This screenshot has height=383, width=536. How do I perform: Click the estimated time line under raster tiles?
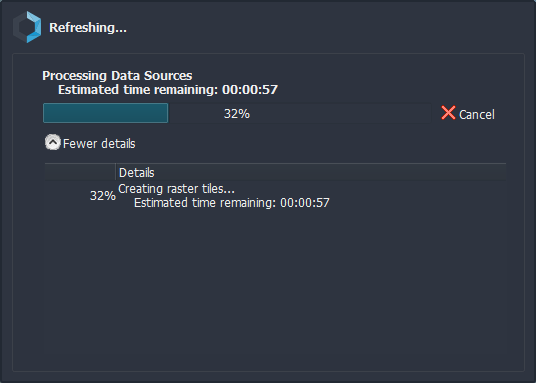(x=231, y=203)
